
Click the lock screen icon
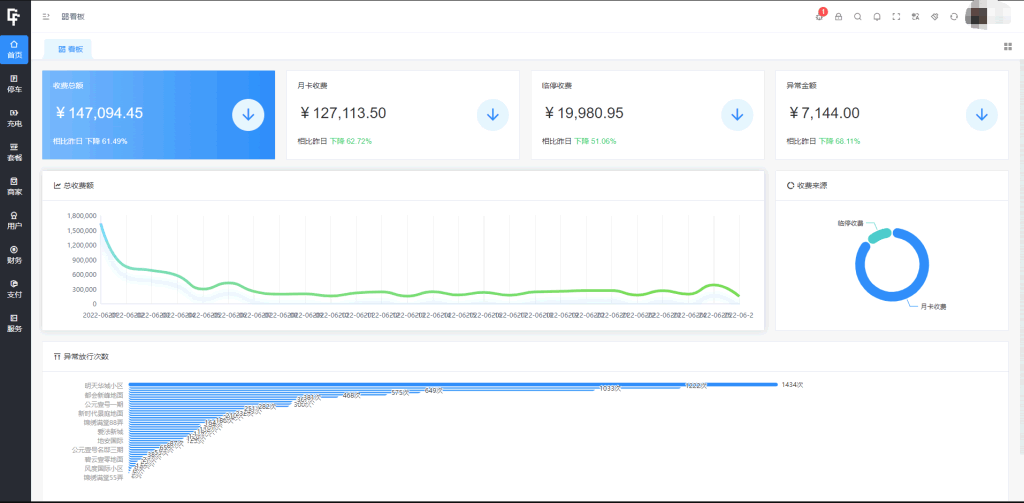839,17
